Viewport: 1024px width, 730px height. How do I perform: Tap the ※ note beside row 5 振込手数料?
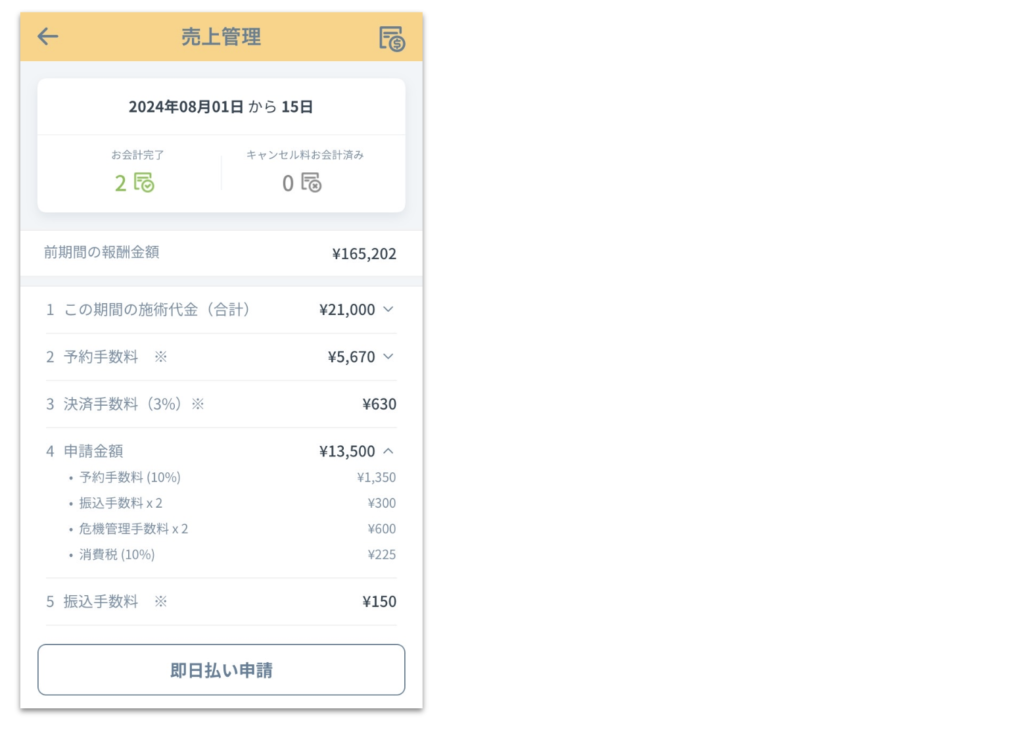point(161,602)
